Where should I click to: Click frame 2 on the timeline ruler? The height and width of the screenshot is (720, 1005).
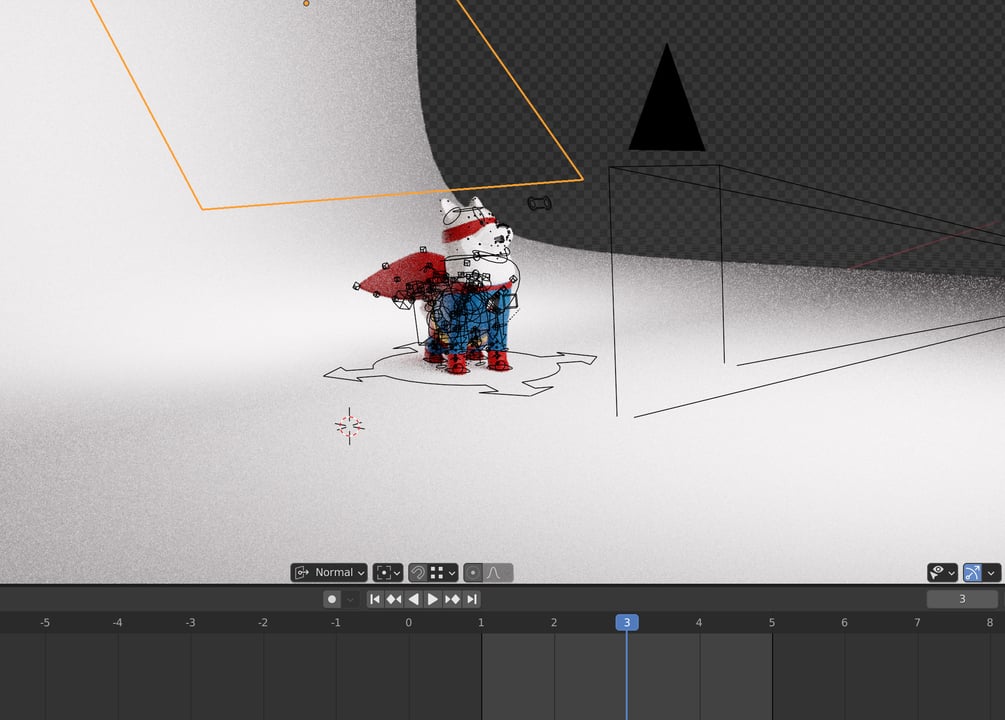pyautogui.click(x=554, y=623)
